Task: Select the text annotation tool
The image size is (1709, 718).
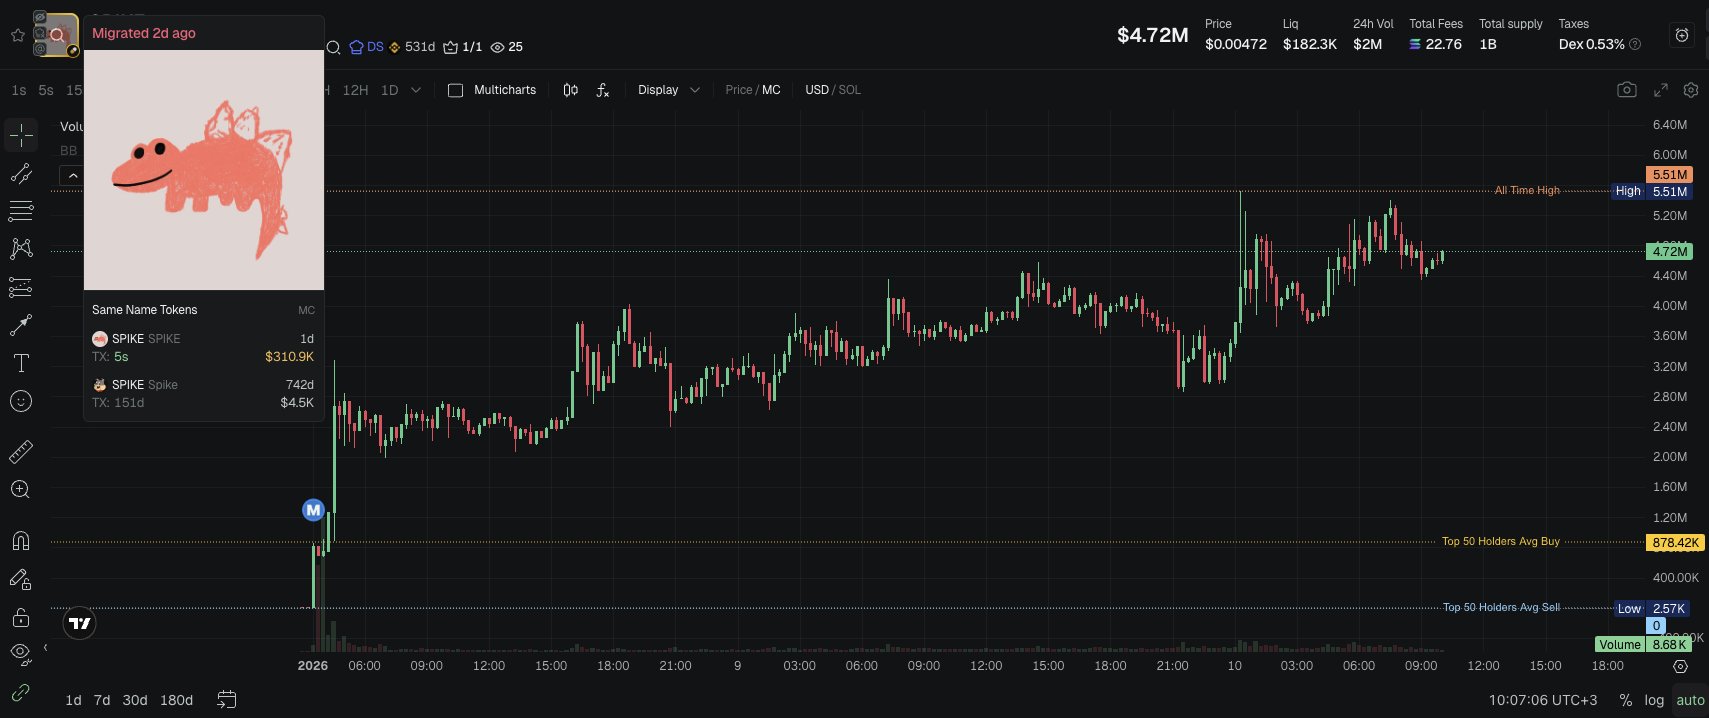Action: click(21, 363)
